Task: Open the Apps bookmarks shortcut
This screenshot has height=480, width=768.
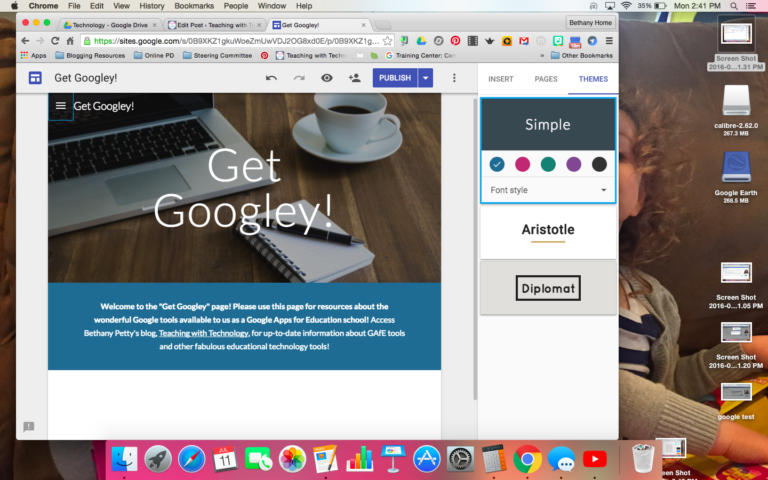Action: pos(33,55)
